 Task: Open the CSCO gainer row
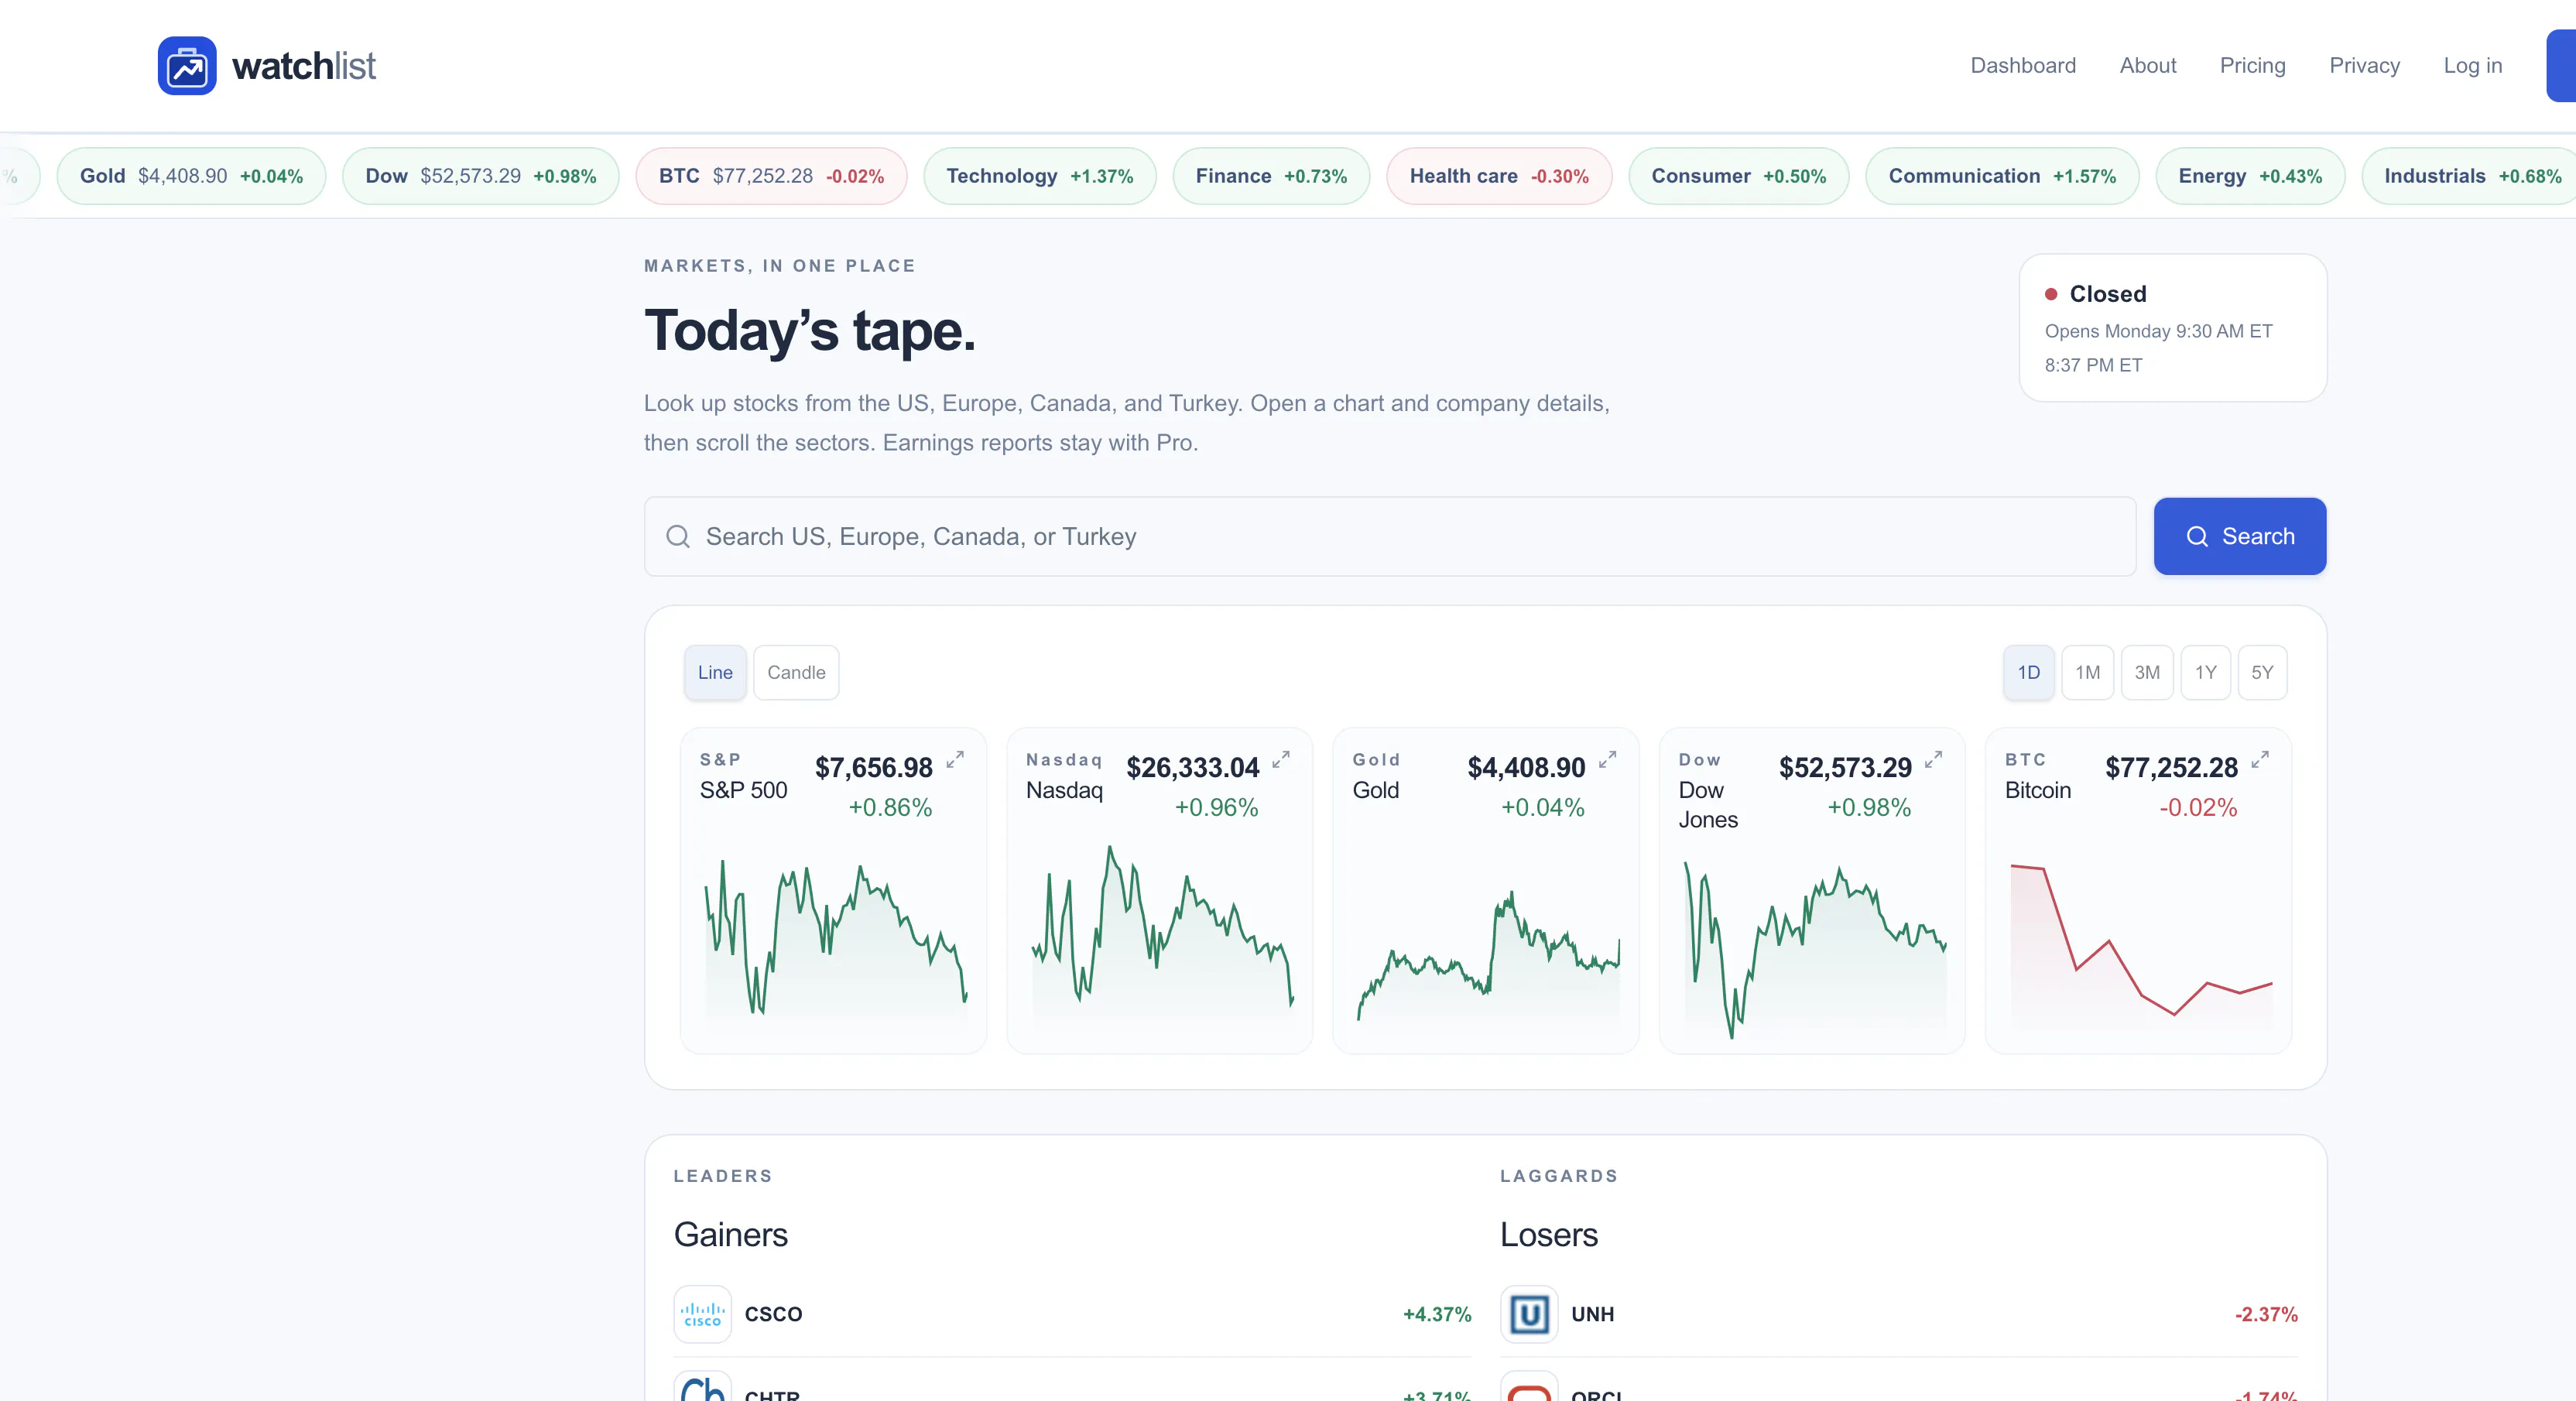(x=1072, y=1314)
